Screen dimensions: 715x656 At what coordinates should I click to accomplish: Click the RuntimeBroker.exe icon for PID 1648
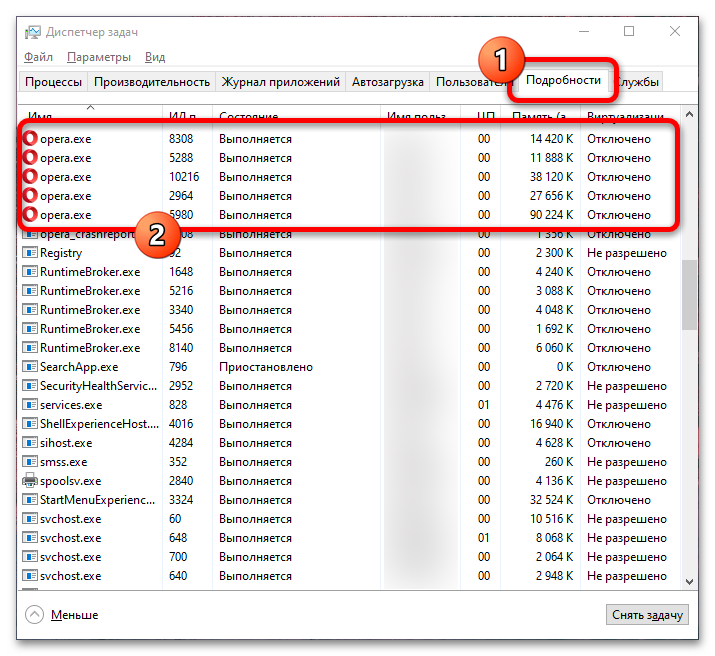coord(30,272)
